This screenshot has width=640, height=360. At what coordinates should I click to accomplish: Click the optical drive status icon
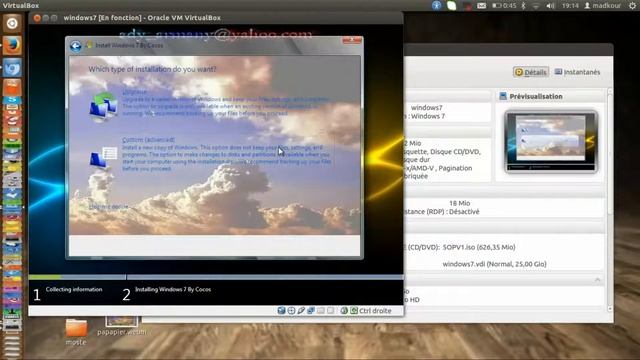pos(291,311)
